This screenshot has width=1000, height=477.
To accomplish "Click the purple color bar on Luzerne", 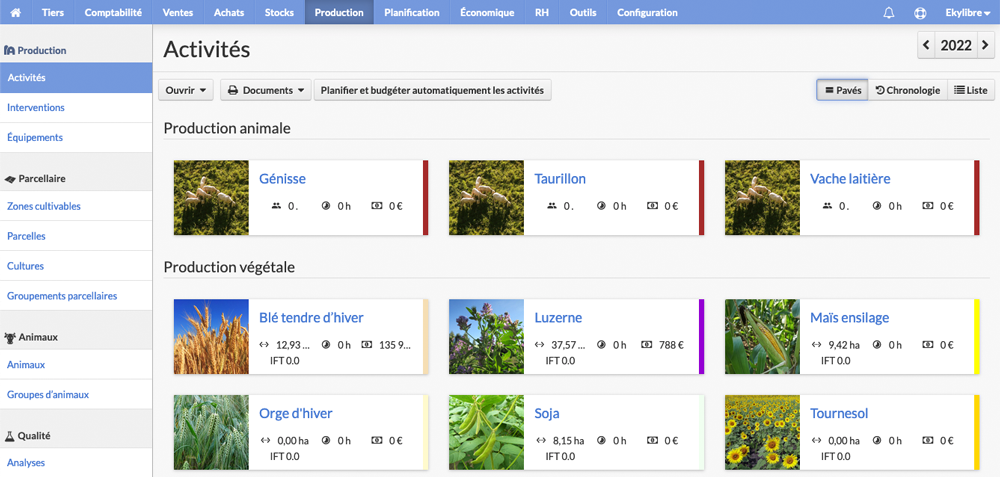I will coord(702,337).
